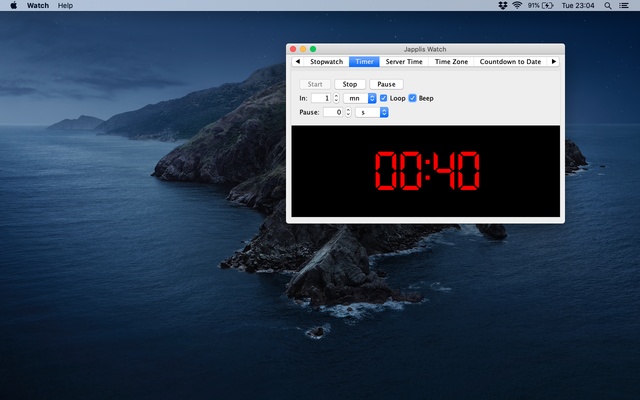Click the clock showing Tue 23:04
Screen dimensions: 640x400
pos(578,5)
